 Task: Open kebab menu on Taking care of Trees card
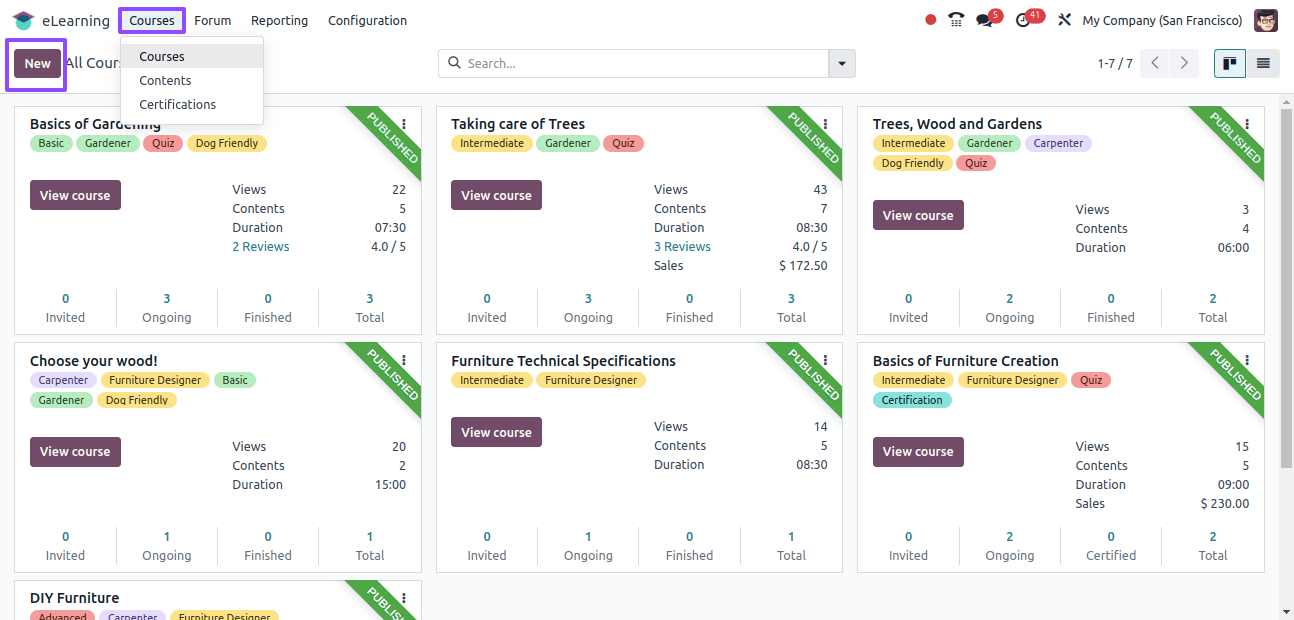825,124
